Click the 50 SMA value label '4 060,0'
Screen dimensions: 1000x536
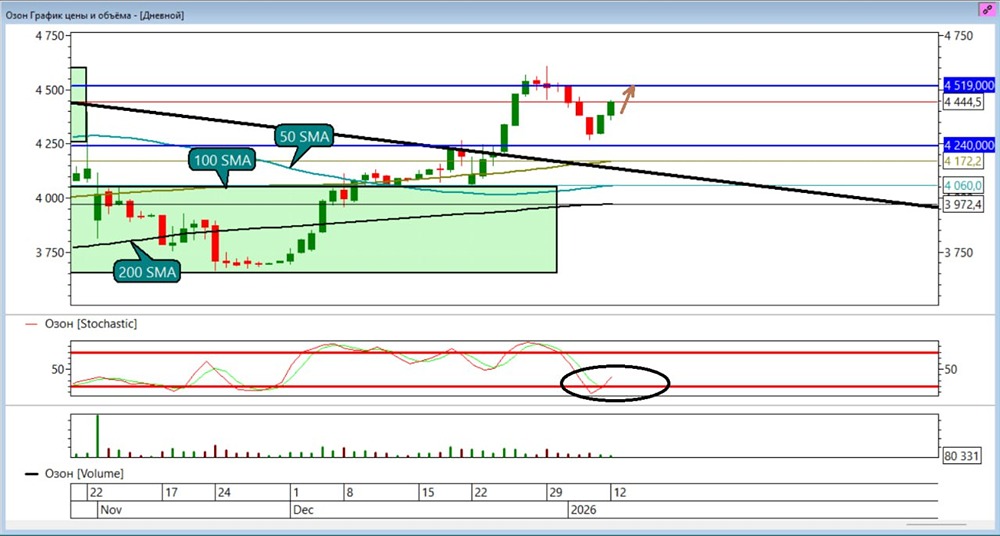click(962, 186)
